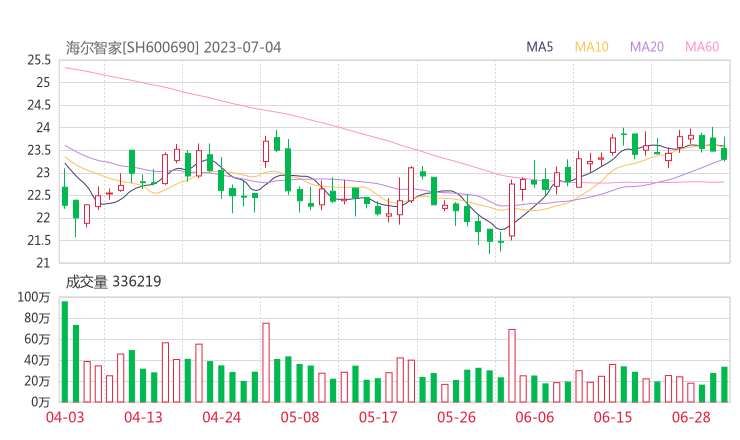Select the 04-13 date label

pos(143,417)
